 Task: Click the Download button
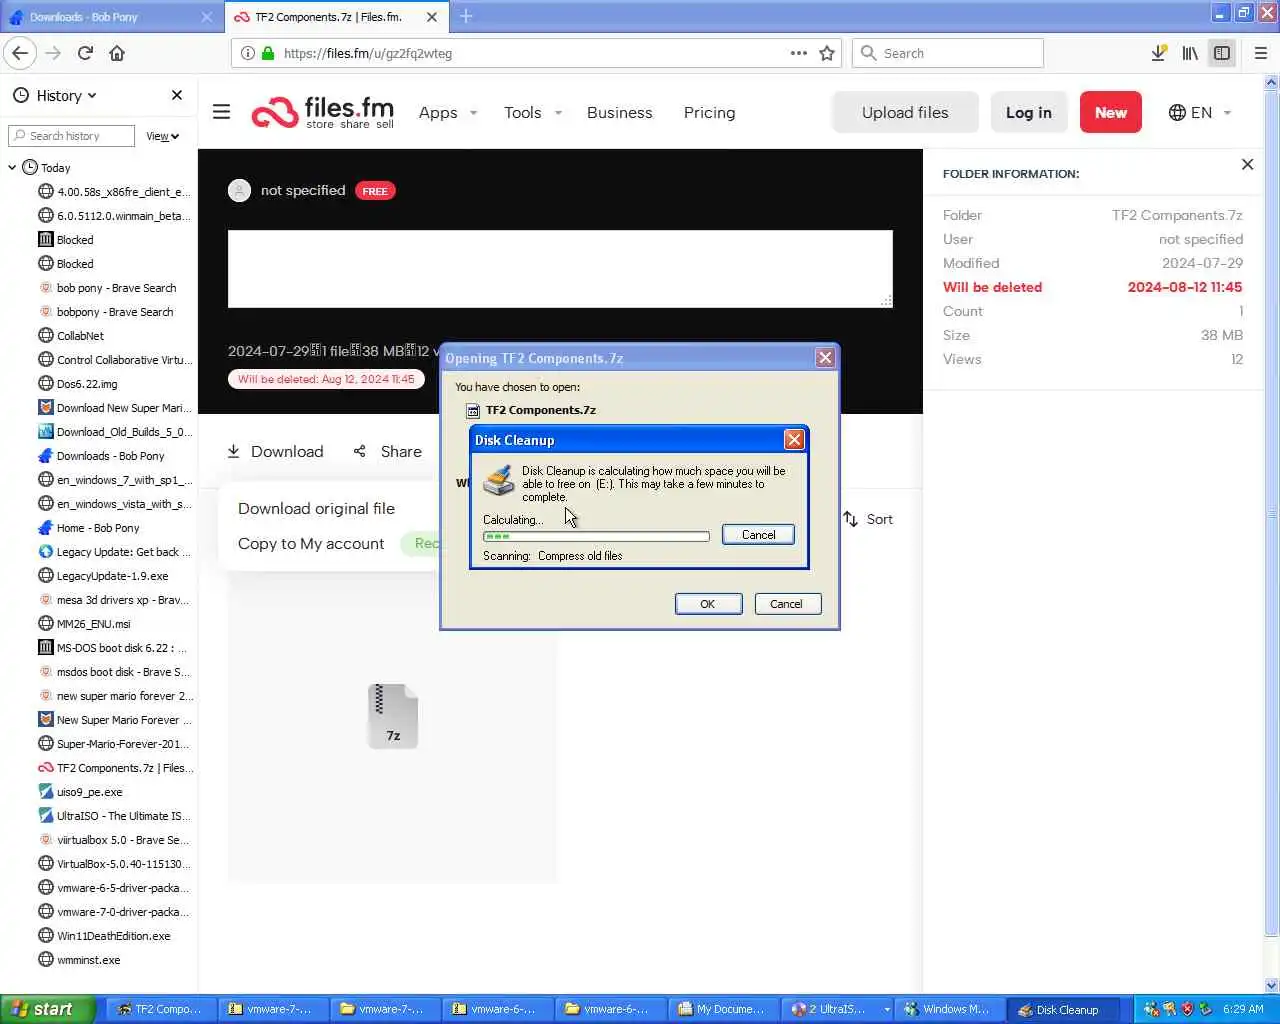click(x=275, y=451)
